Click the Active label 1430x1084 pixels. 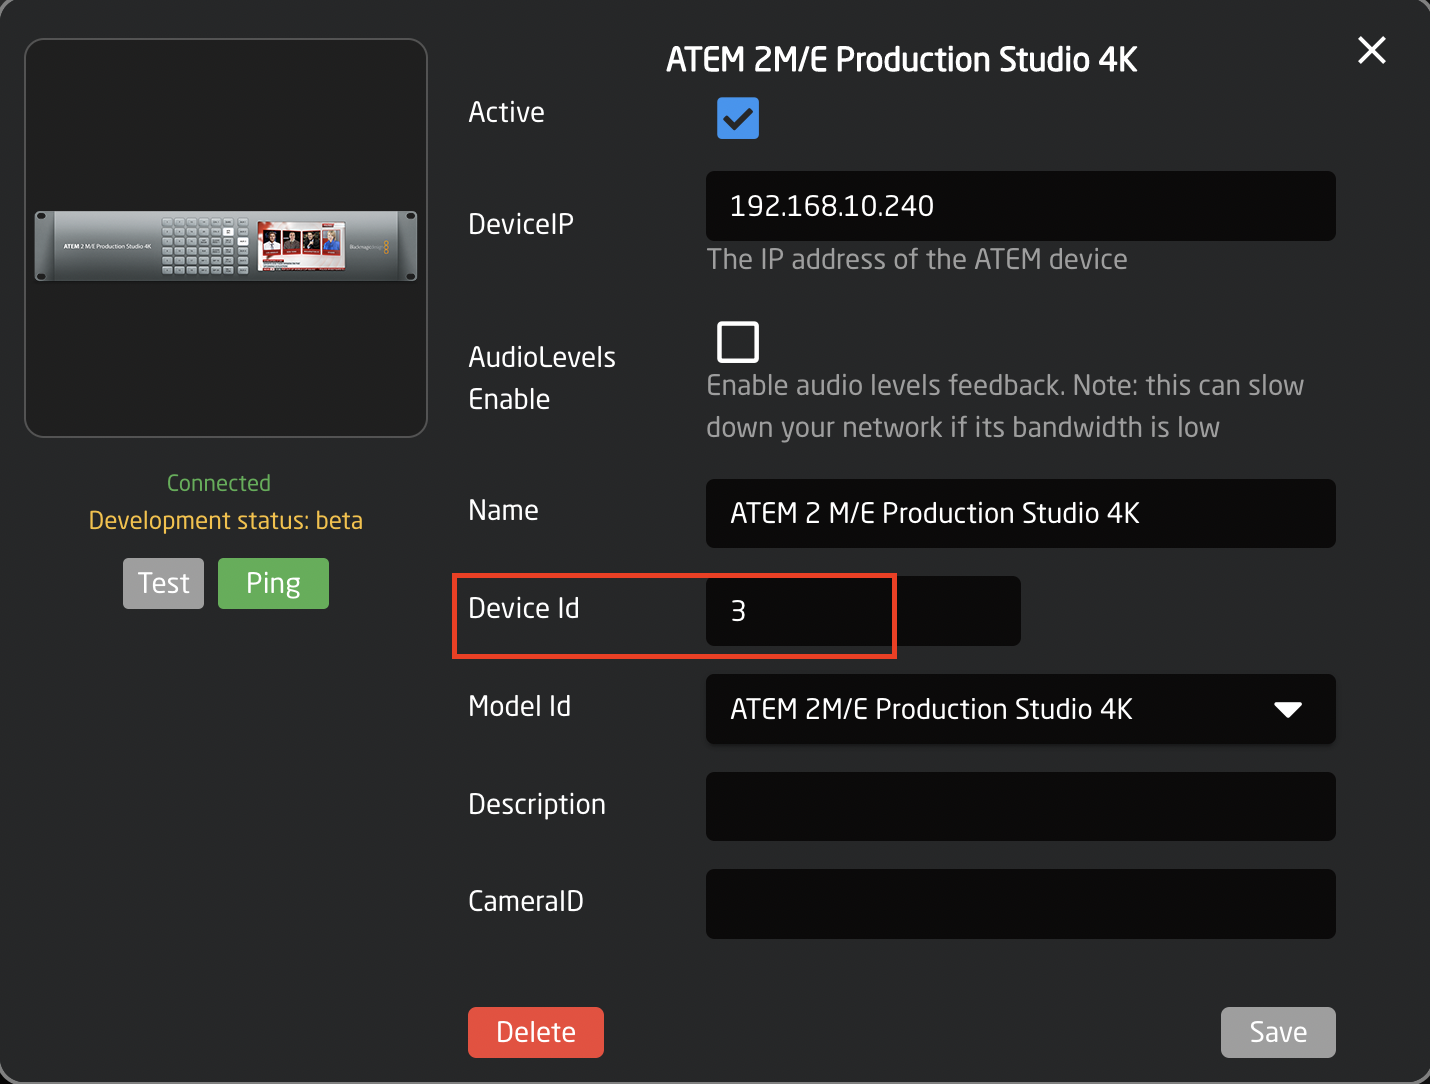507,112
